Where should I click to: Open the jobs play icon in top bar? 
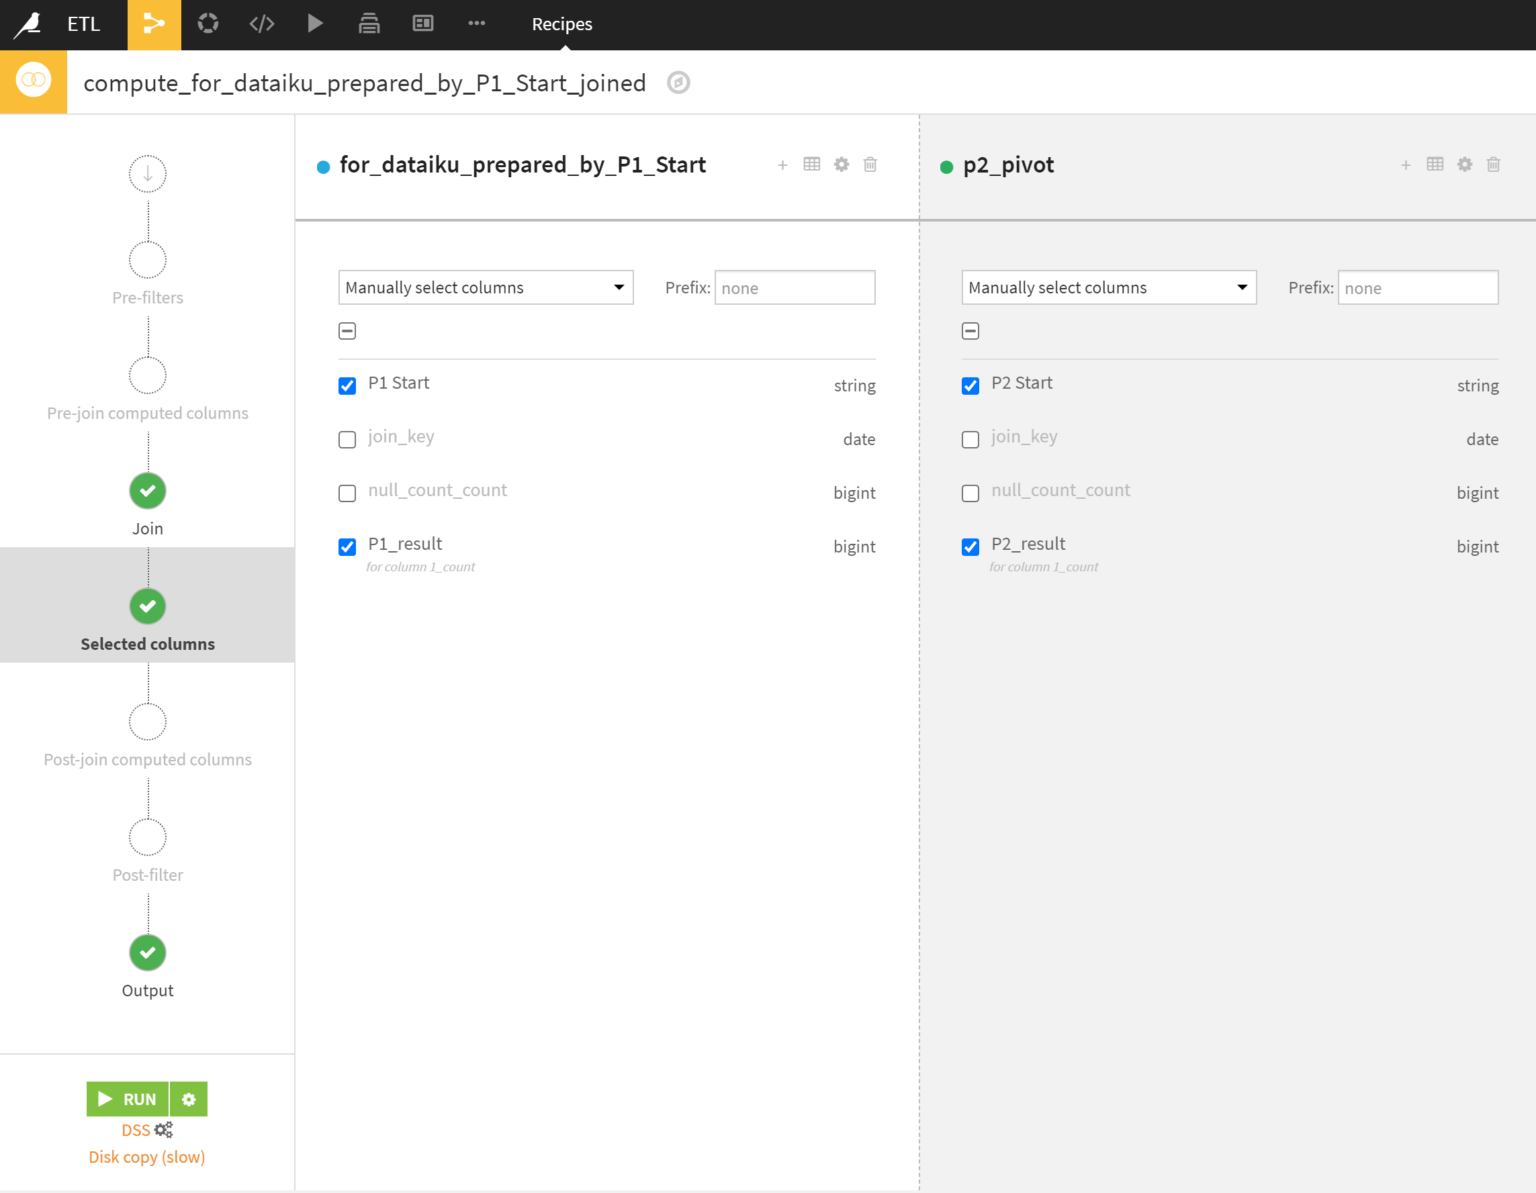pyautogui.click(x=315, y=24)
